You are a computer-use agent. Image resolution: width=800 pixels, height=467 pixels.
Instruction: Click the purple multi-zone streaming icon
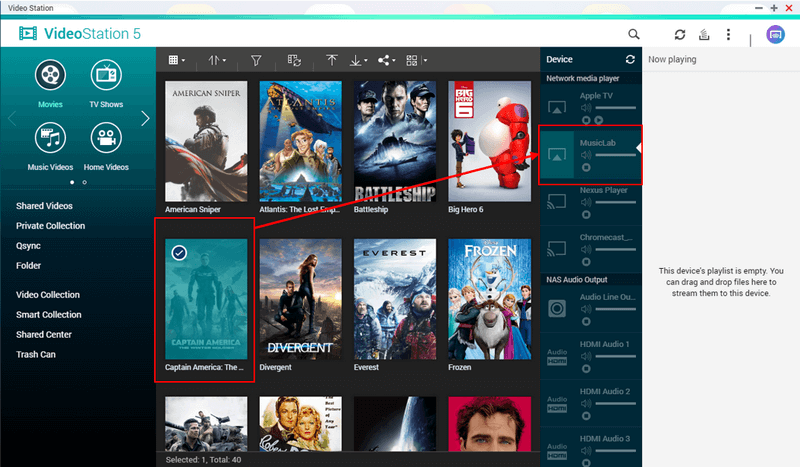[x=775, y=34]
